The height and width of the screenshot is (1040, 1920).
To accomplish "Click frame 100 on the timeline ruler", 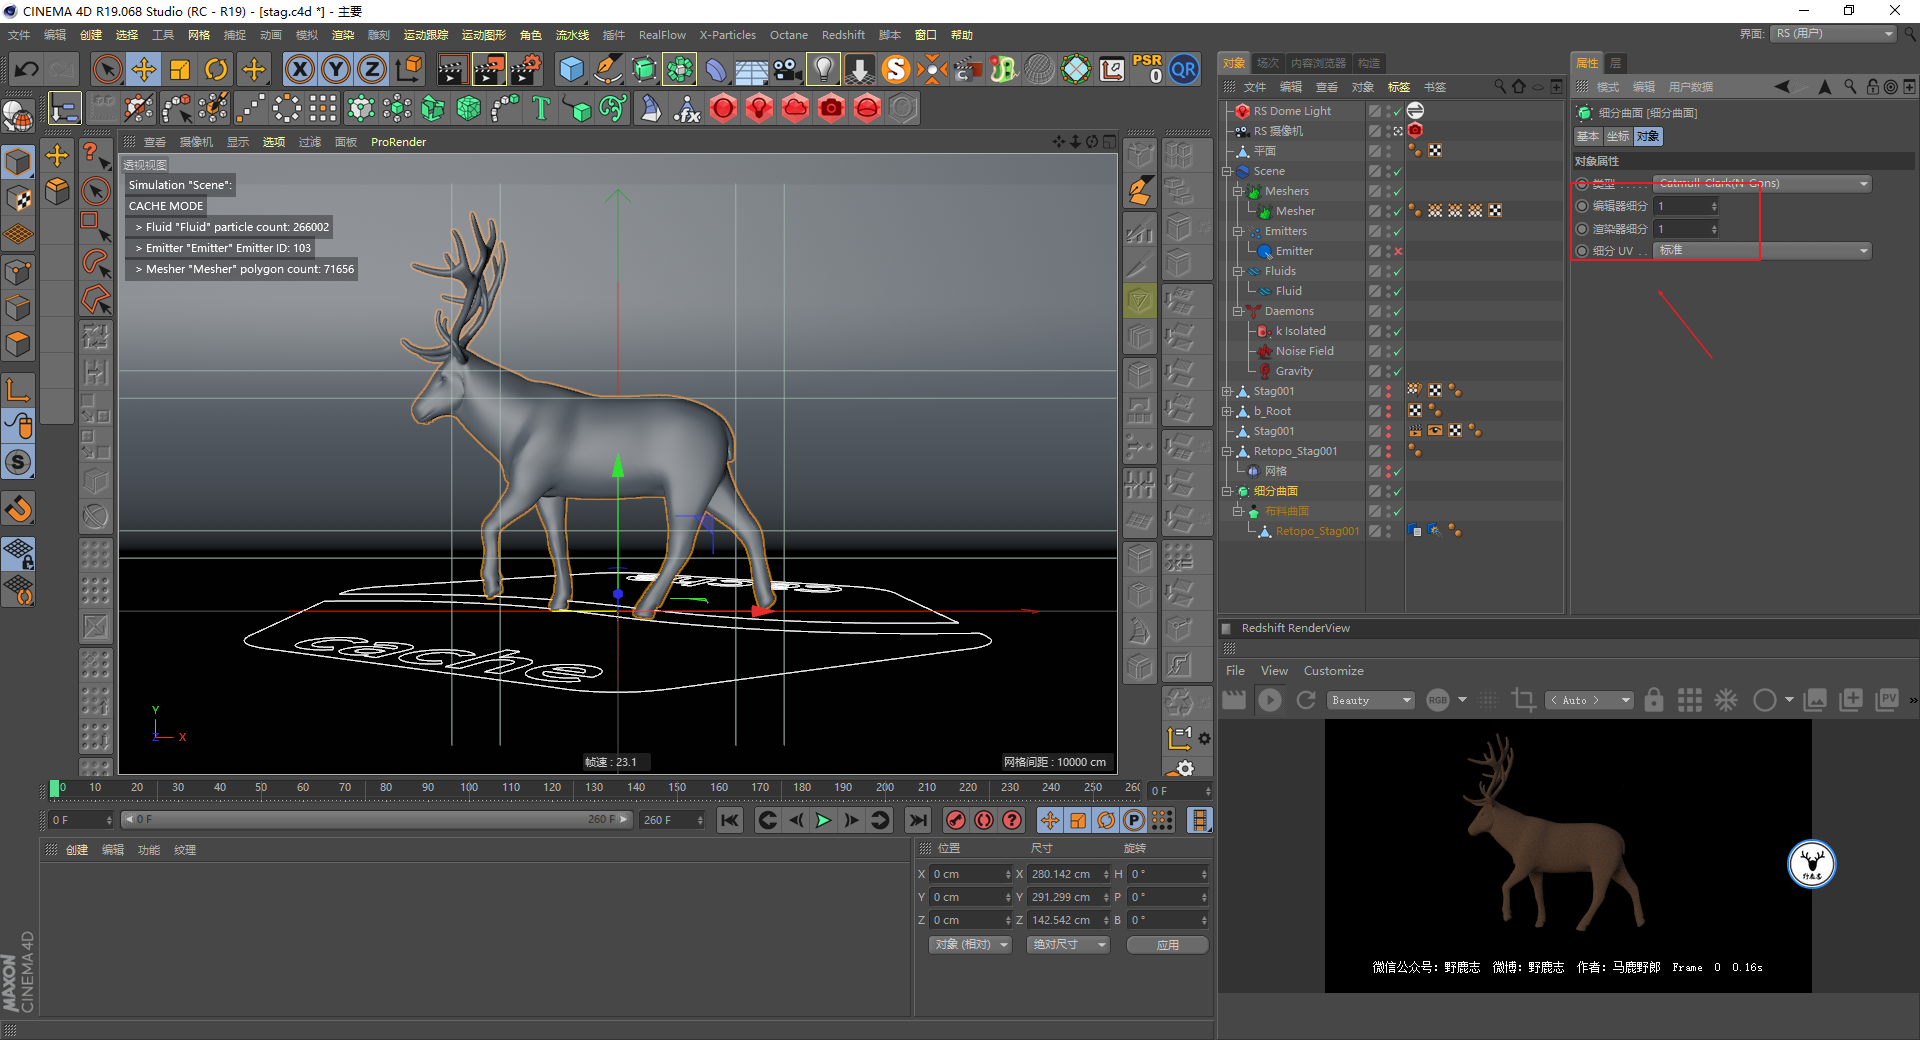I will (x=469, y=788).
